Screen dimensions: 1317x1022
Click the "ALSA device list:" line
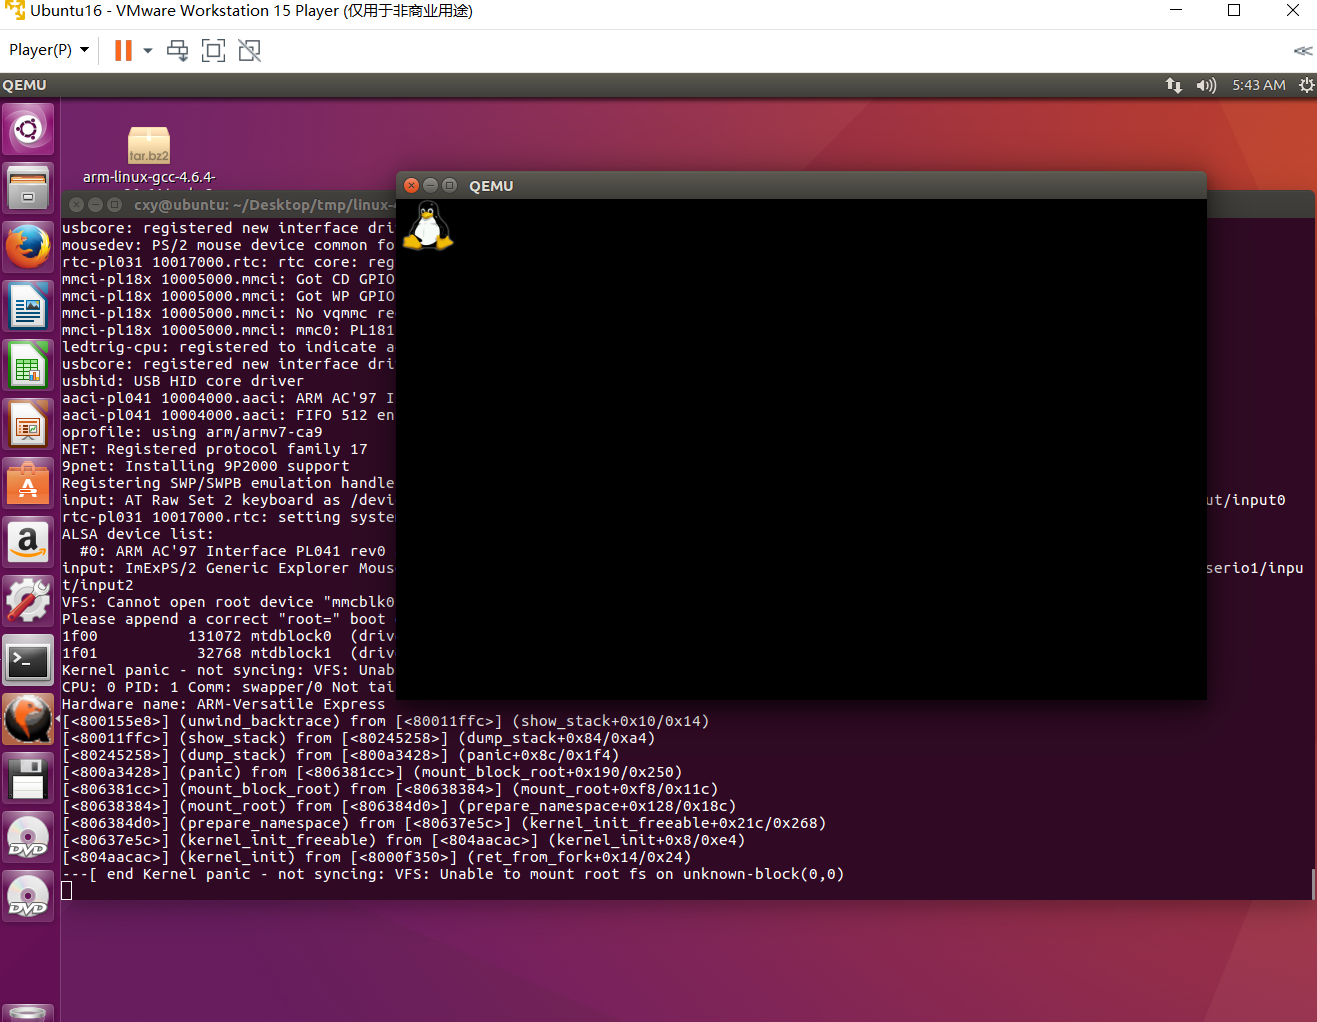tap(138, 534)
